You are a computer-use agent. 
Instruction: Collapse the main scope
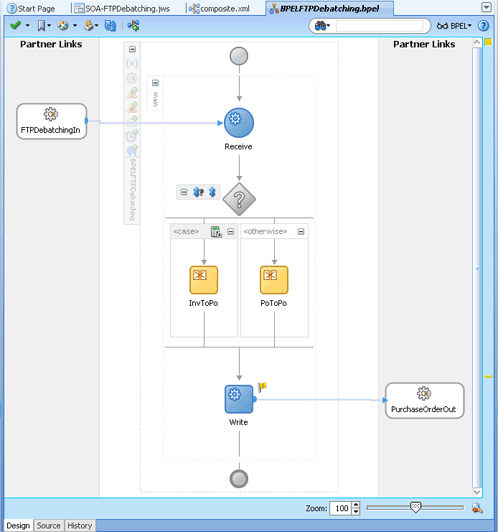click(155, 83)
